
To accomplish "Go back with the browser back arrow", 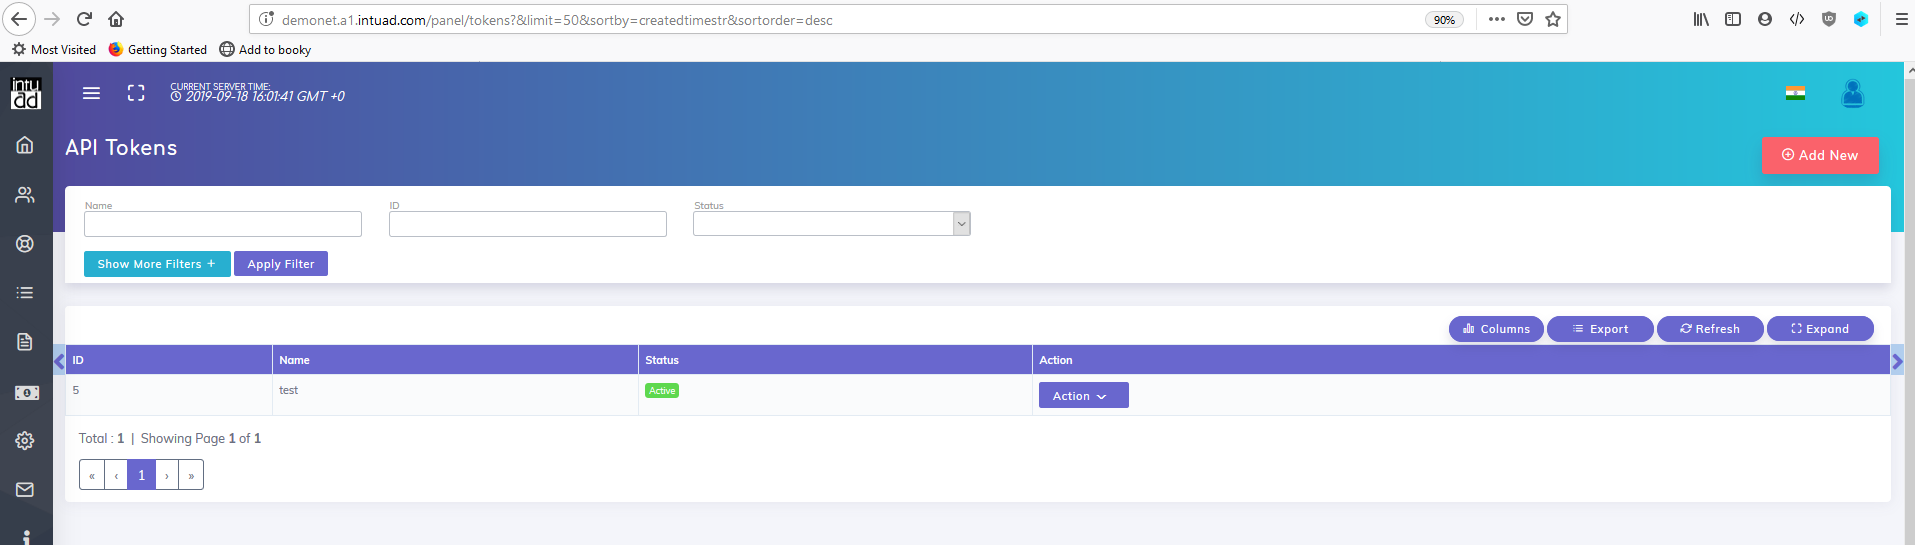I will click(x=19, y=19).
